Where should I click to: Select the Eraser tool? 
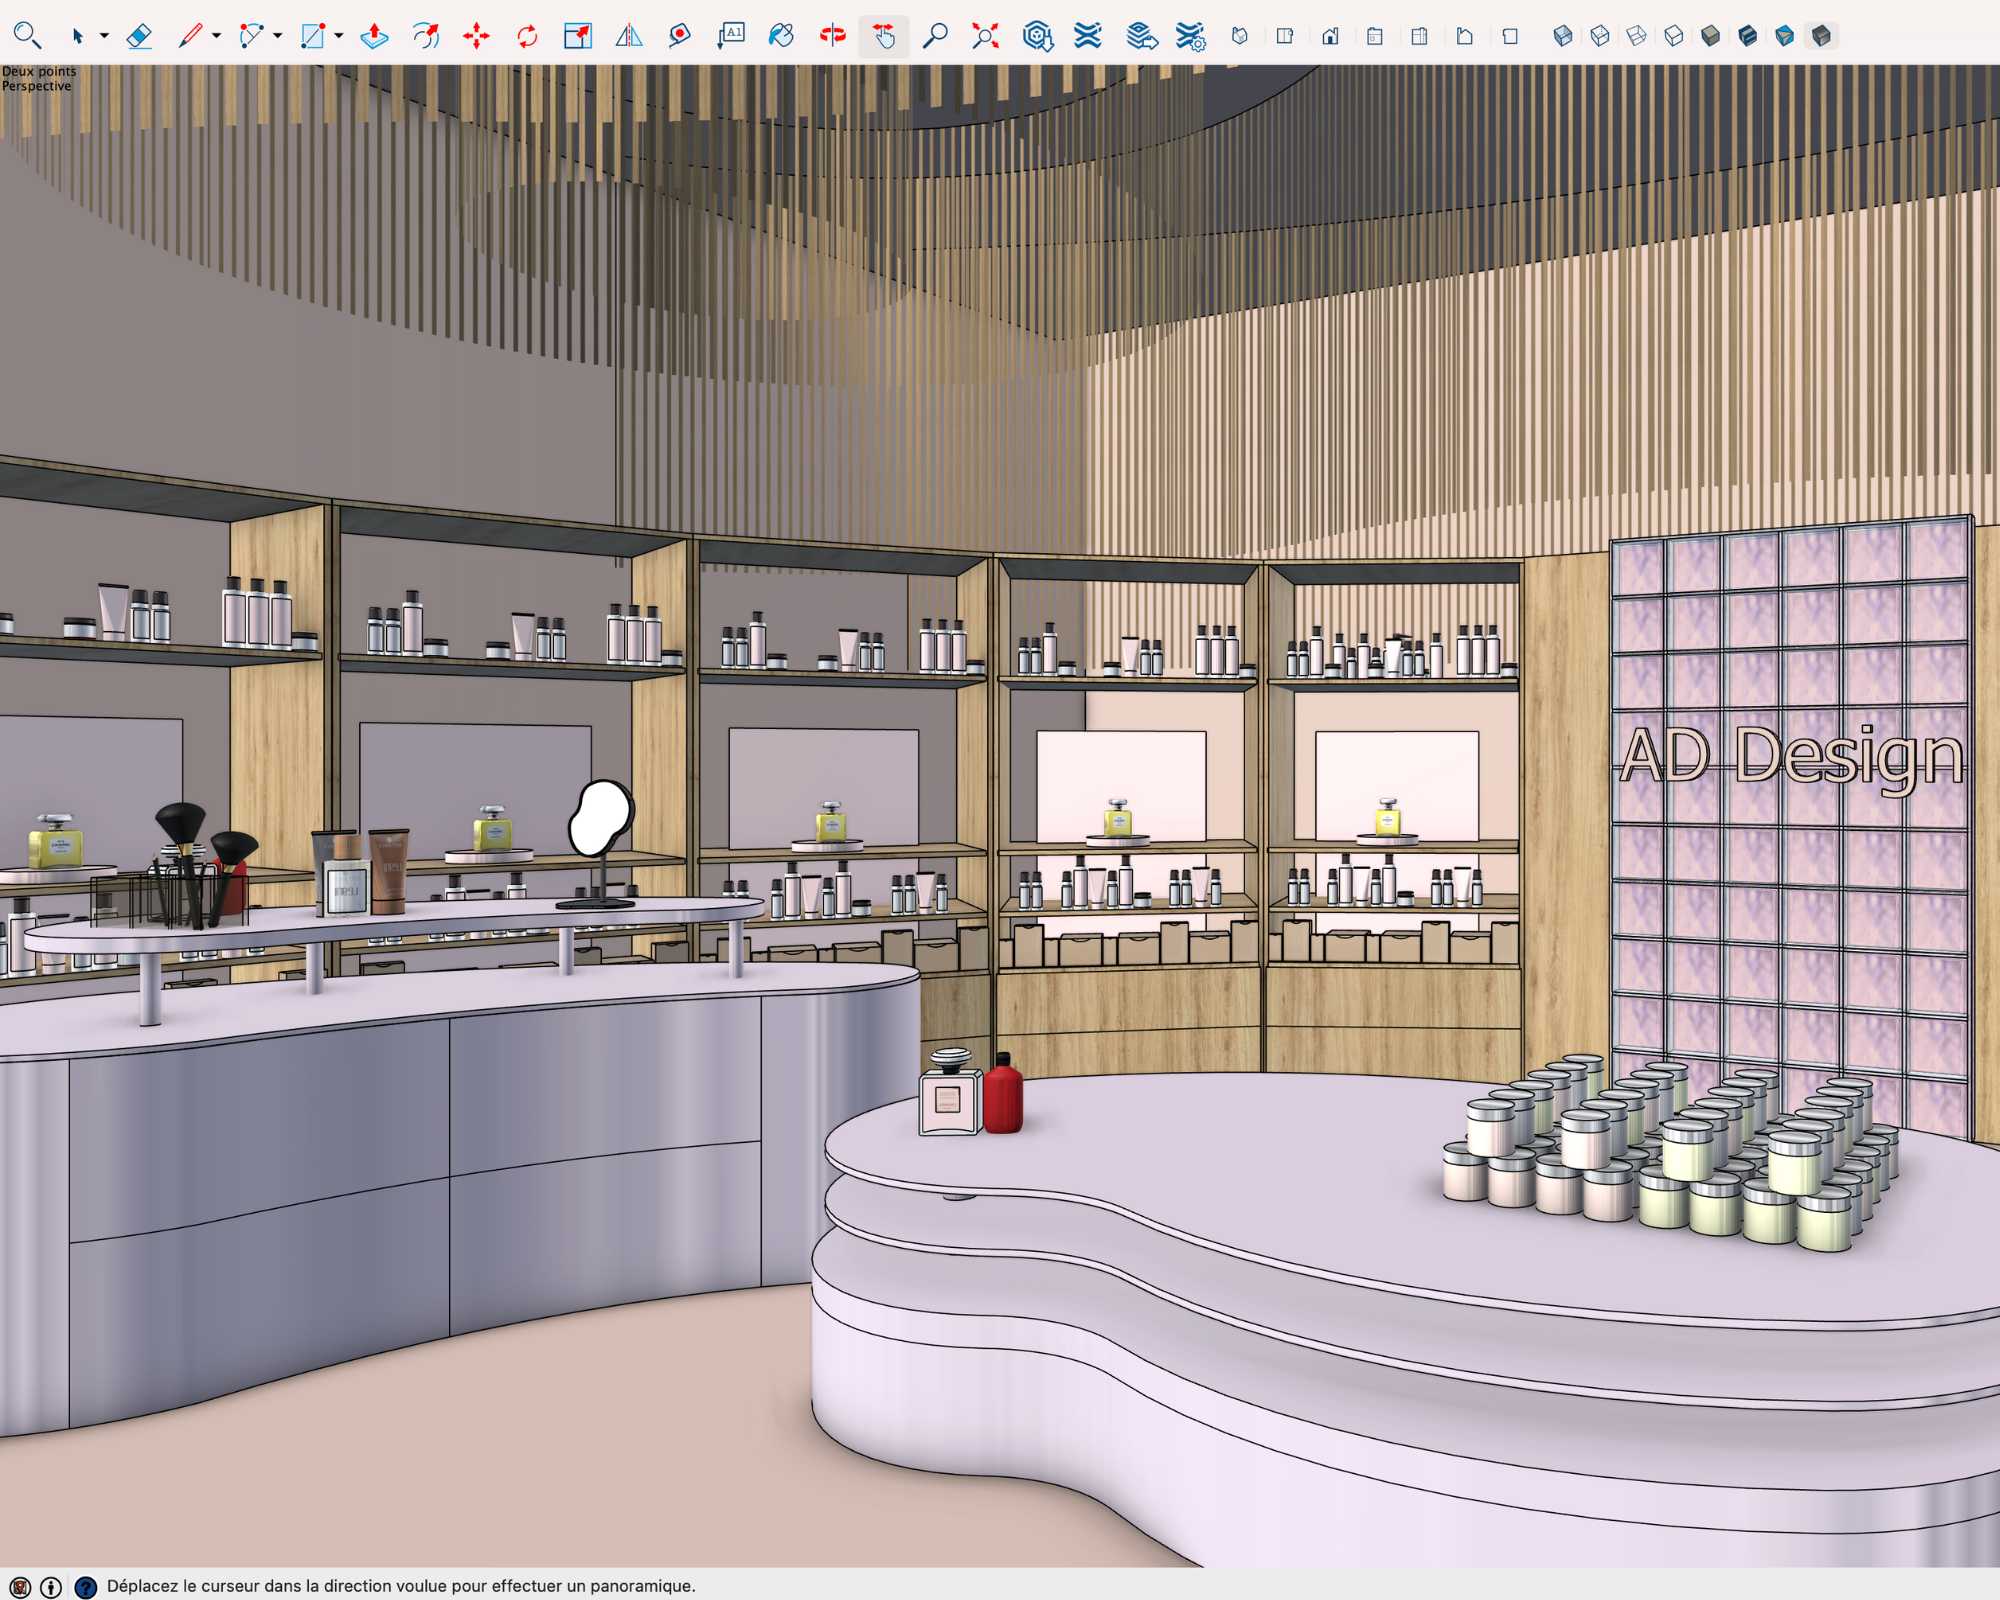click(x=139, y=37)
